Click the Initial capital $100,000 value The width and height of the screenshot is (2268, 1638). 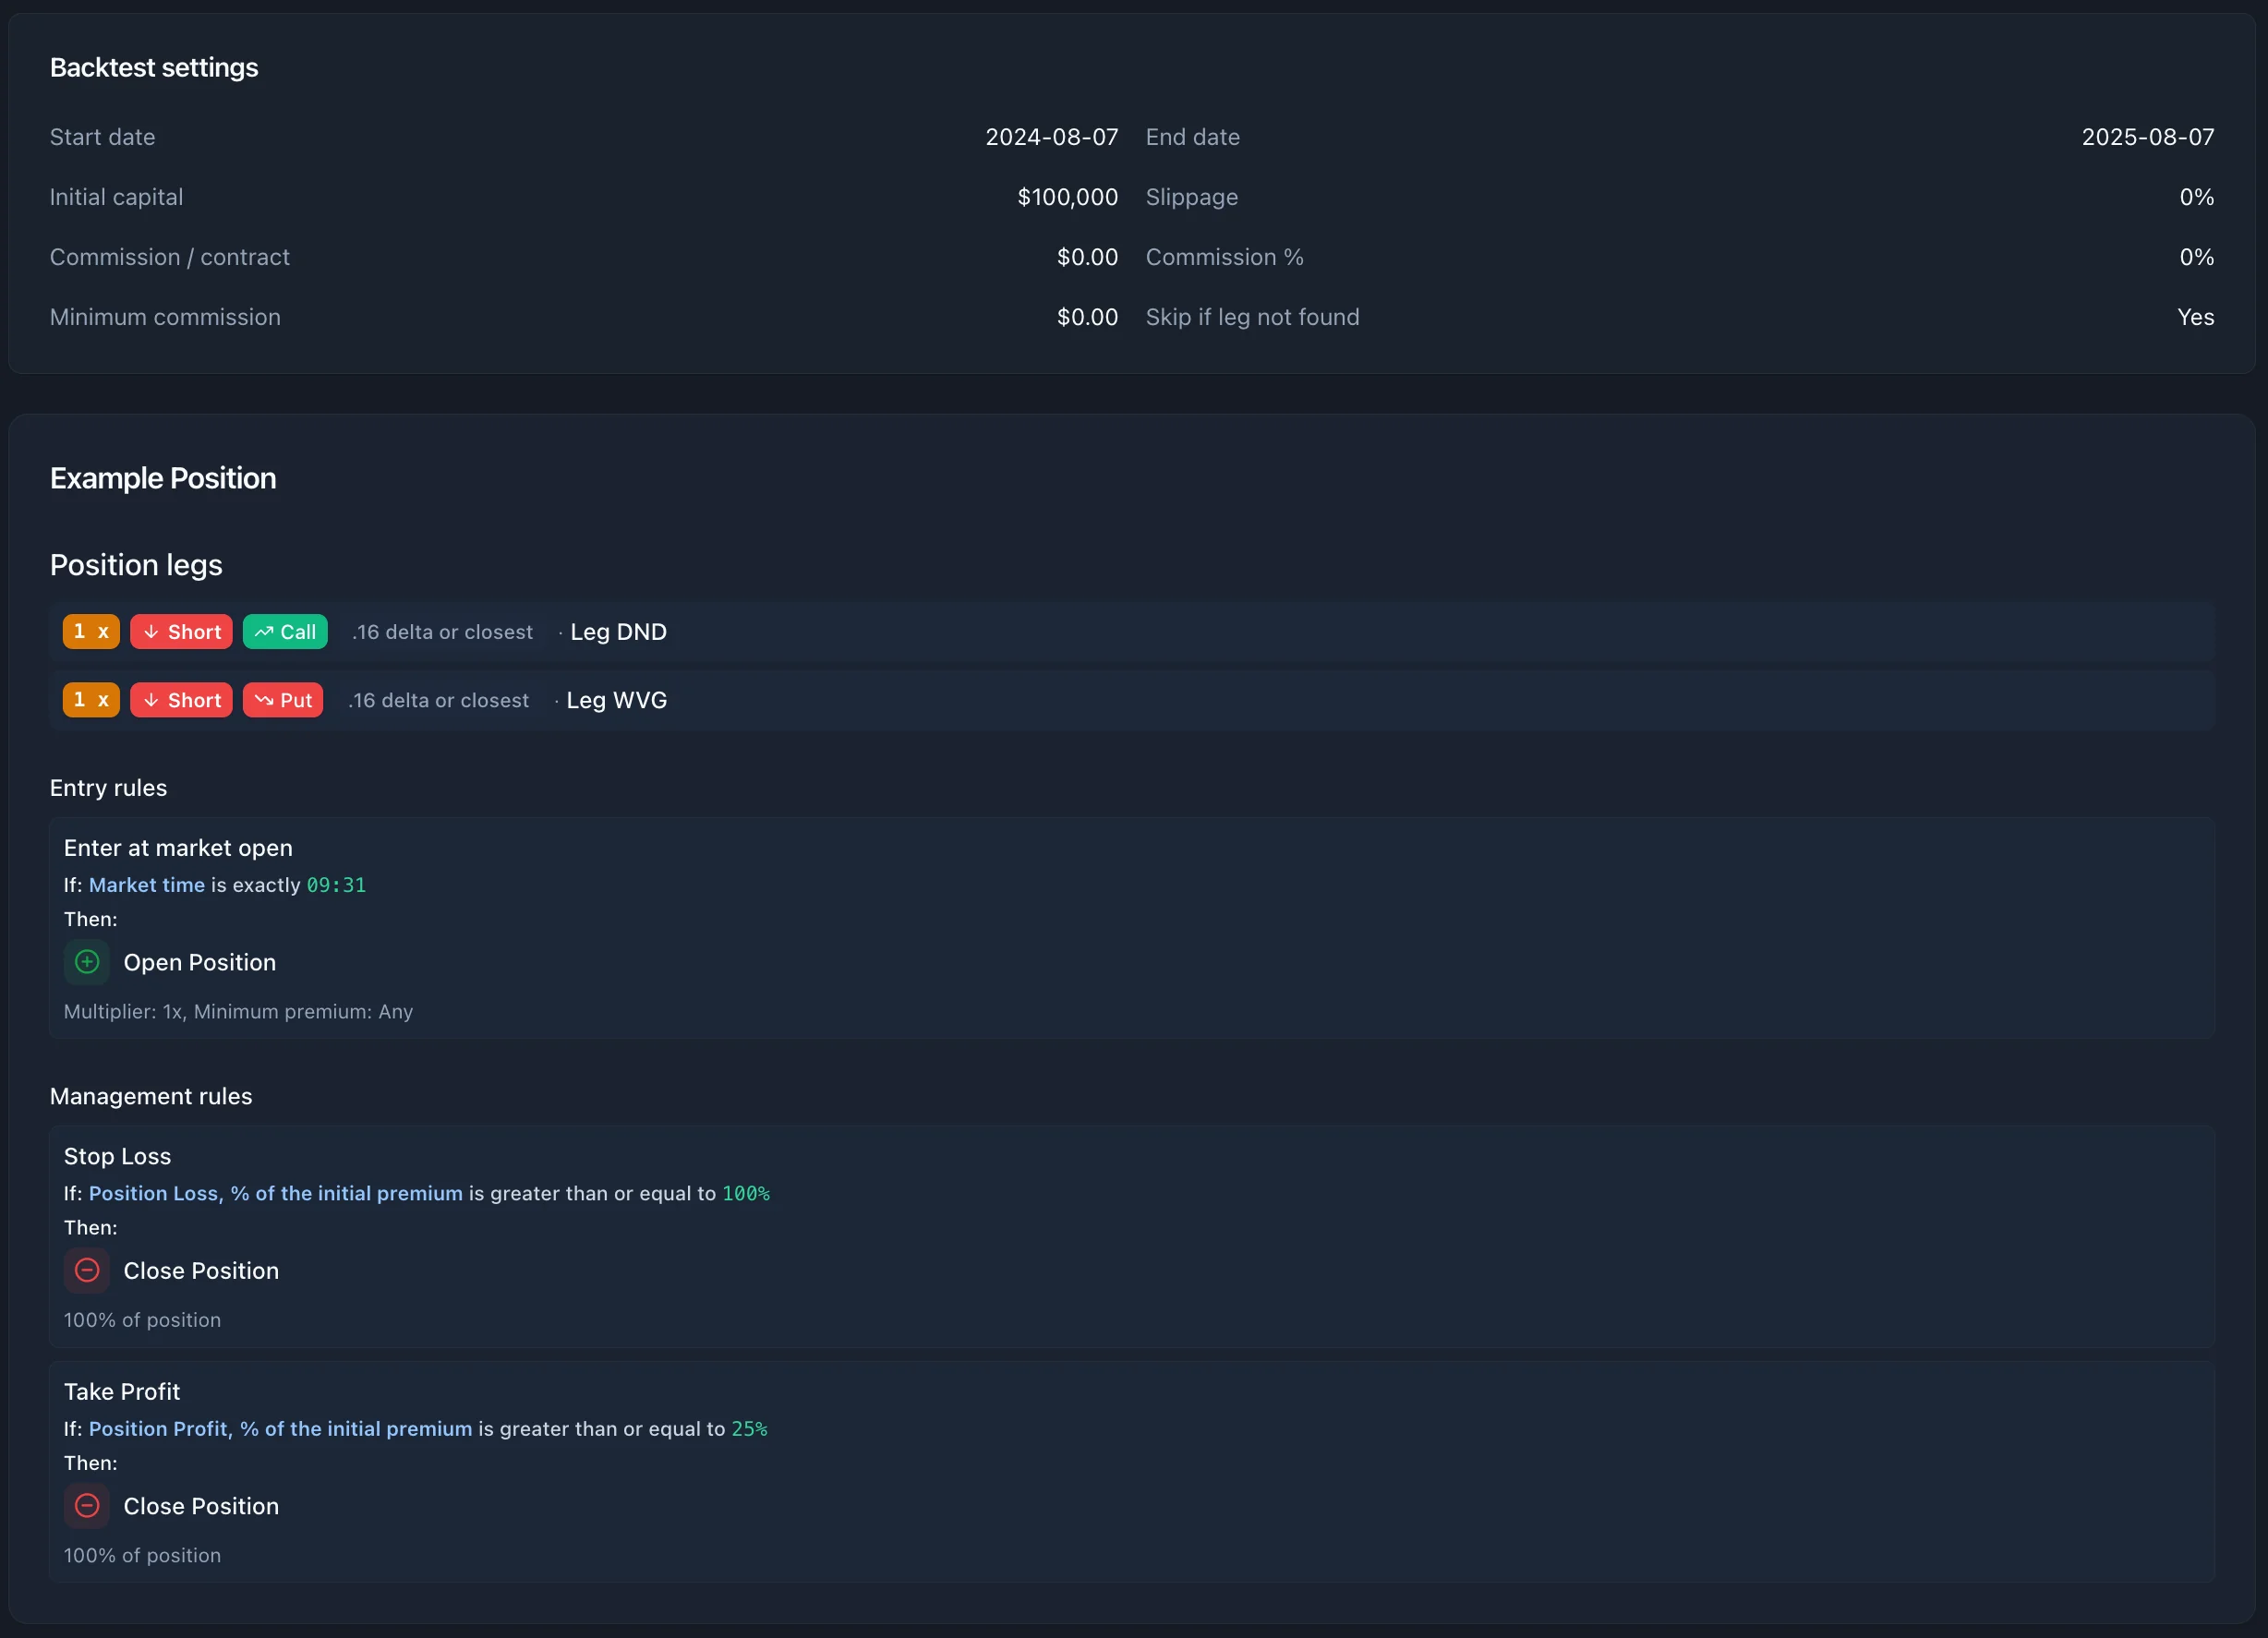[1067, 197]
